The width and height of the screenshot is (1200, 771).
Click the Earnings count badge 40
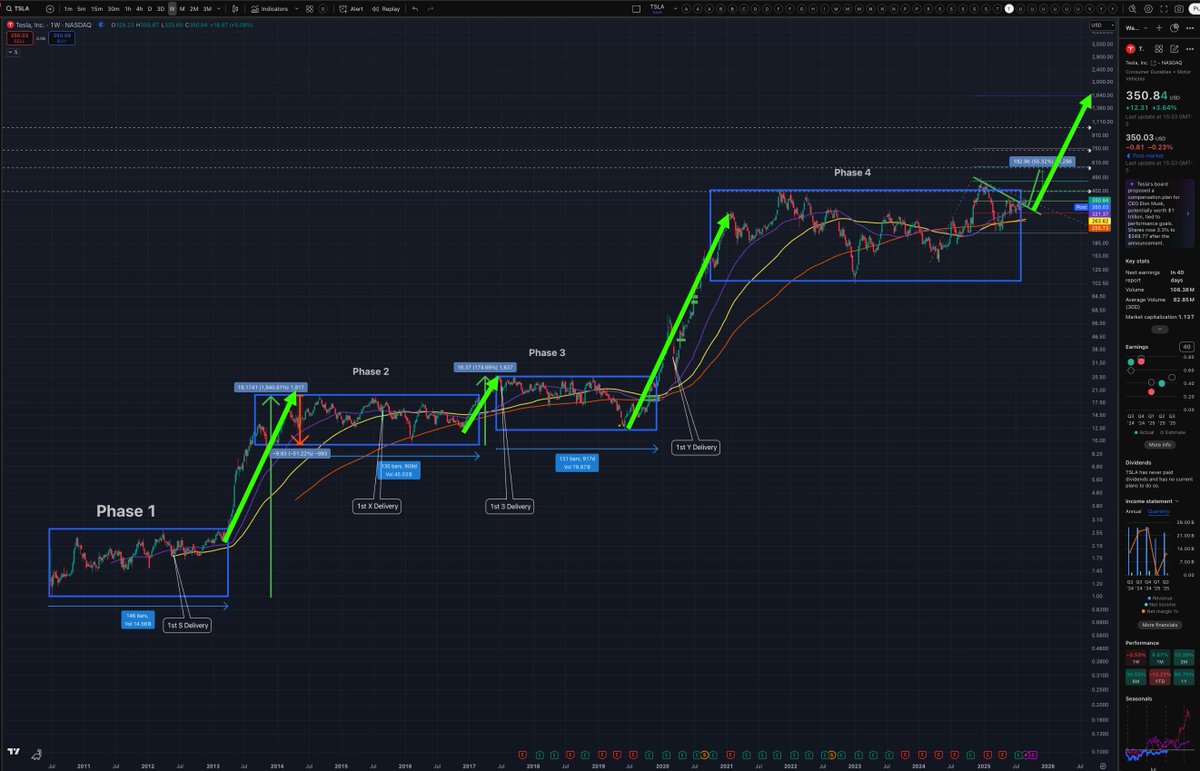[1186, 347]
